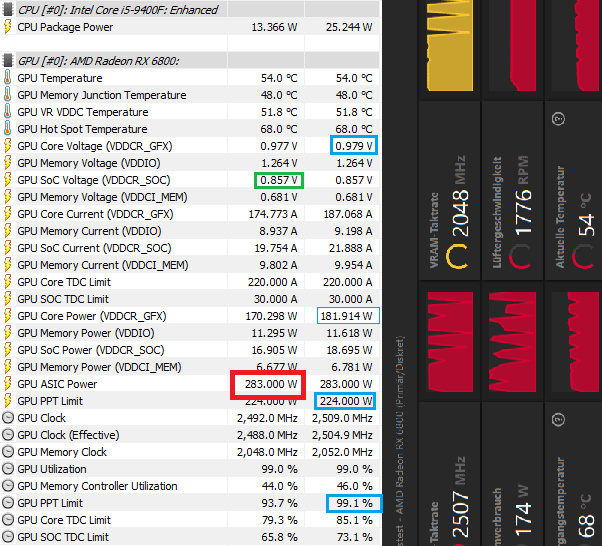602x546 pixels.
Task: Click the help icon above the 68 °C temperature tile
Action: tap(558, 419)
